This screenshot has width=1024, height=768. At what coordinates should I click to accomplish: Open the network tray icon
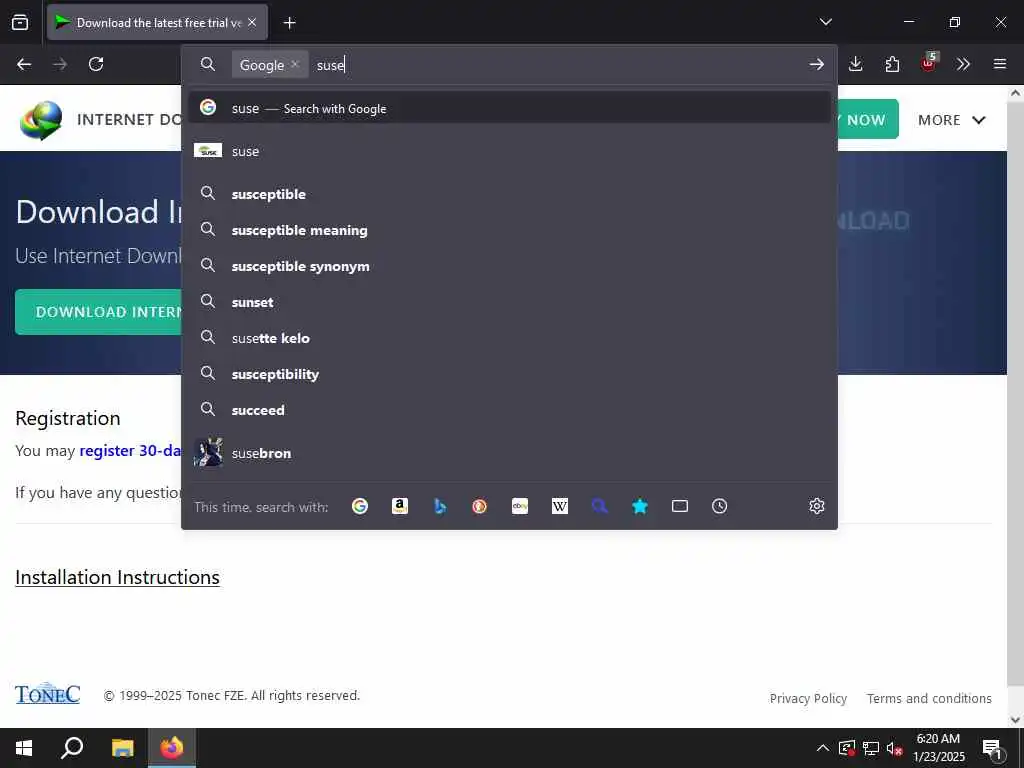[871, 748]
